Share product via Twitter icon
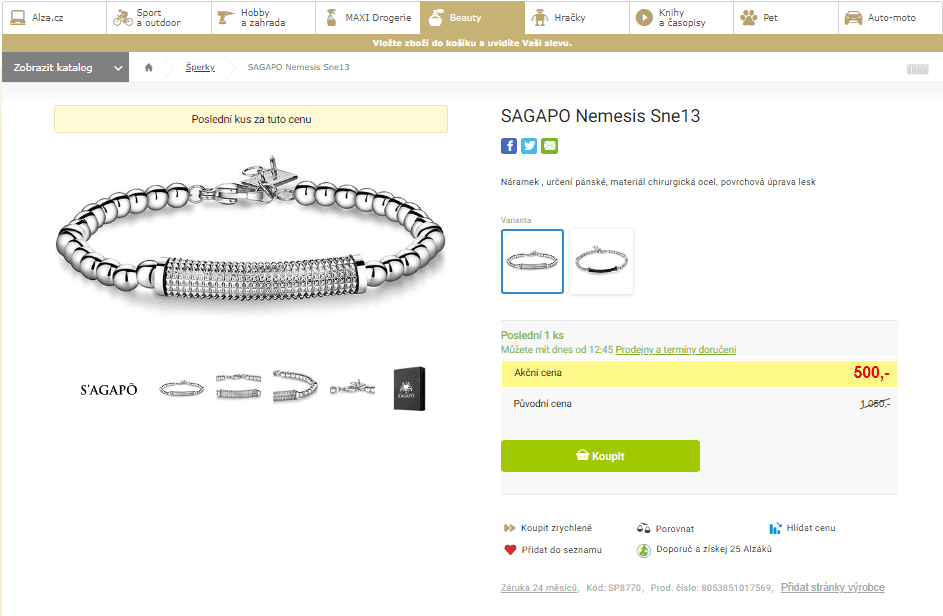Image resolution: width=943 pixels, height=616 pixels. pos(529,146)
